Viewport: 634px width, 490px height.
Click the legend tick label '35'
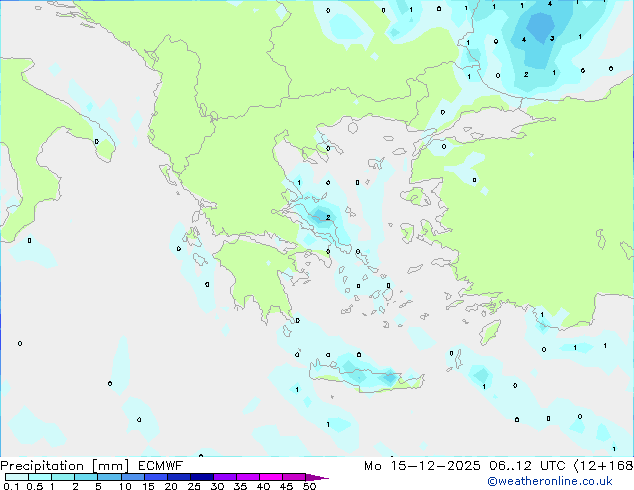(x=240, y=486)
